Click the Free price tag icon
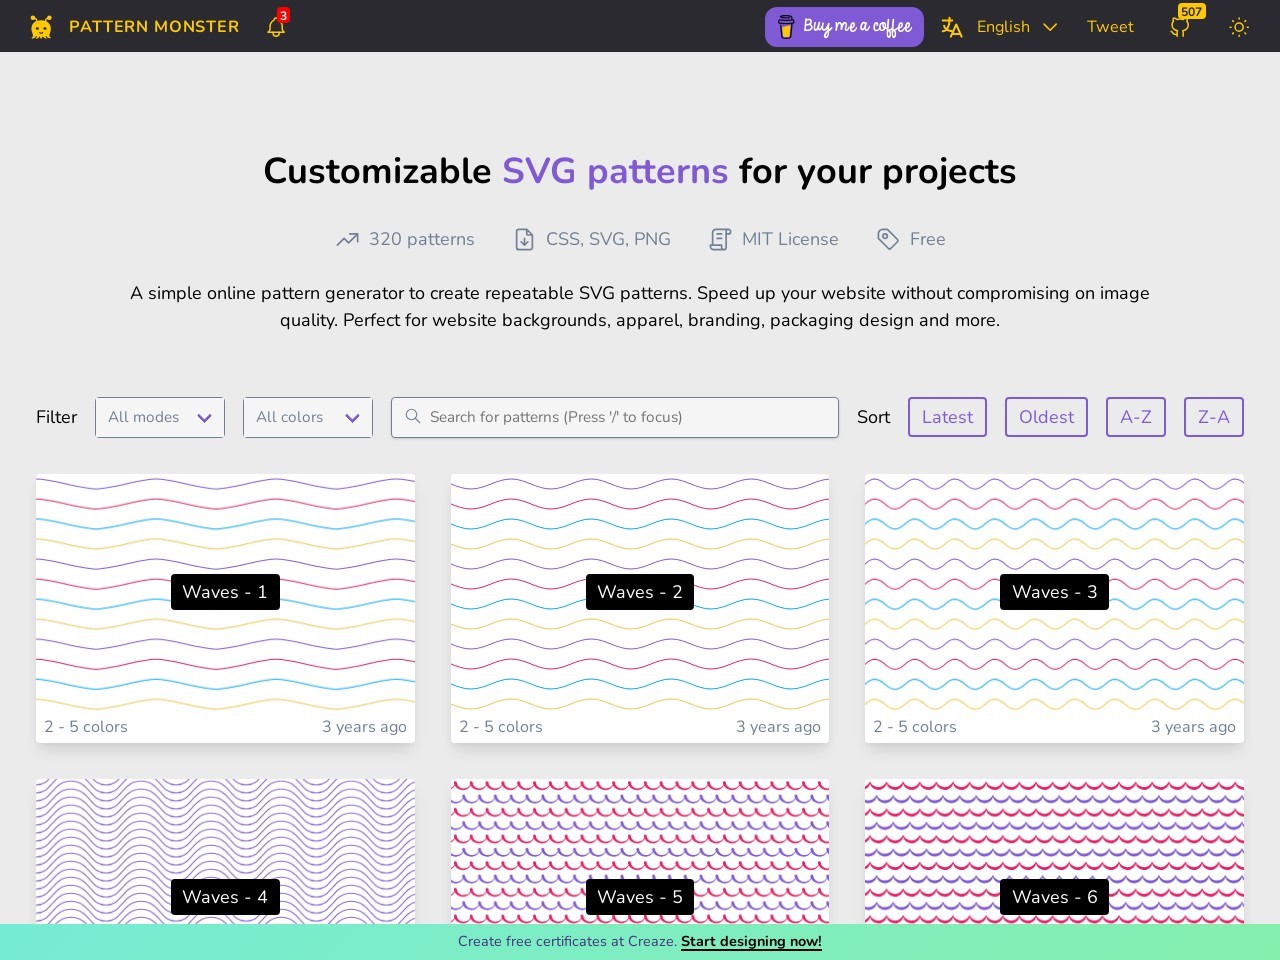1280x960 pixels. 887,239
